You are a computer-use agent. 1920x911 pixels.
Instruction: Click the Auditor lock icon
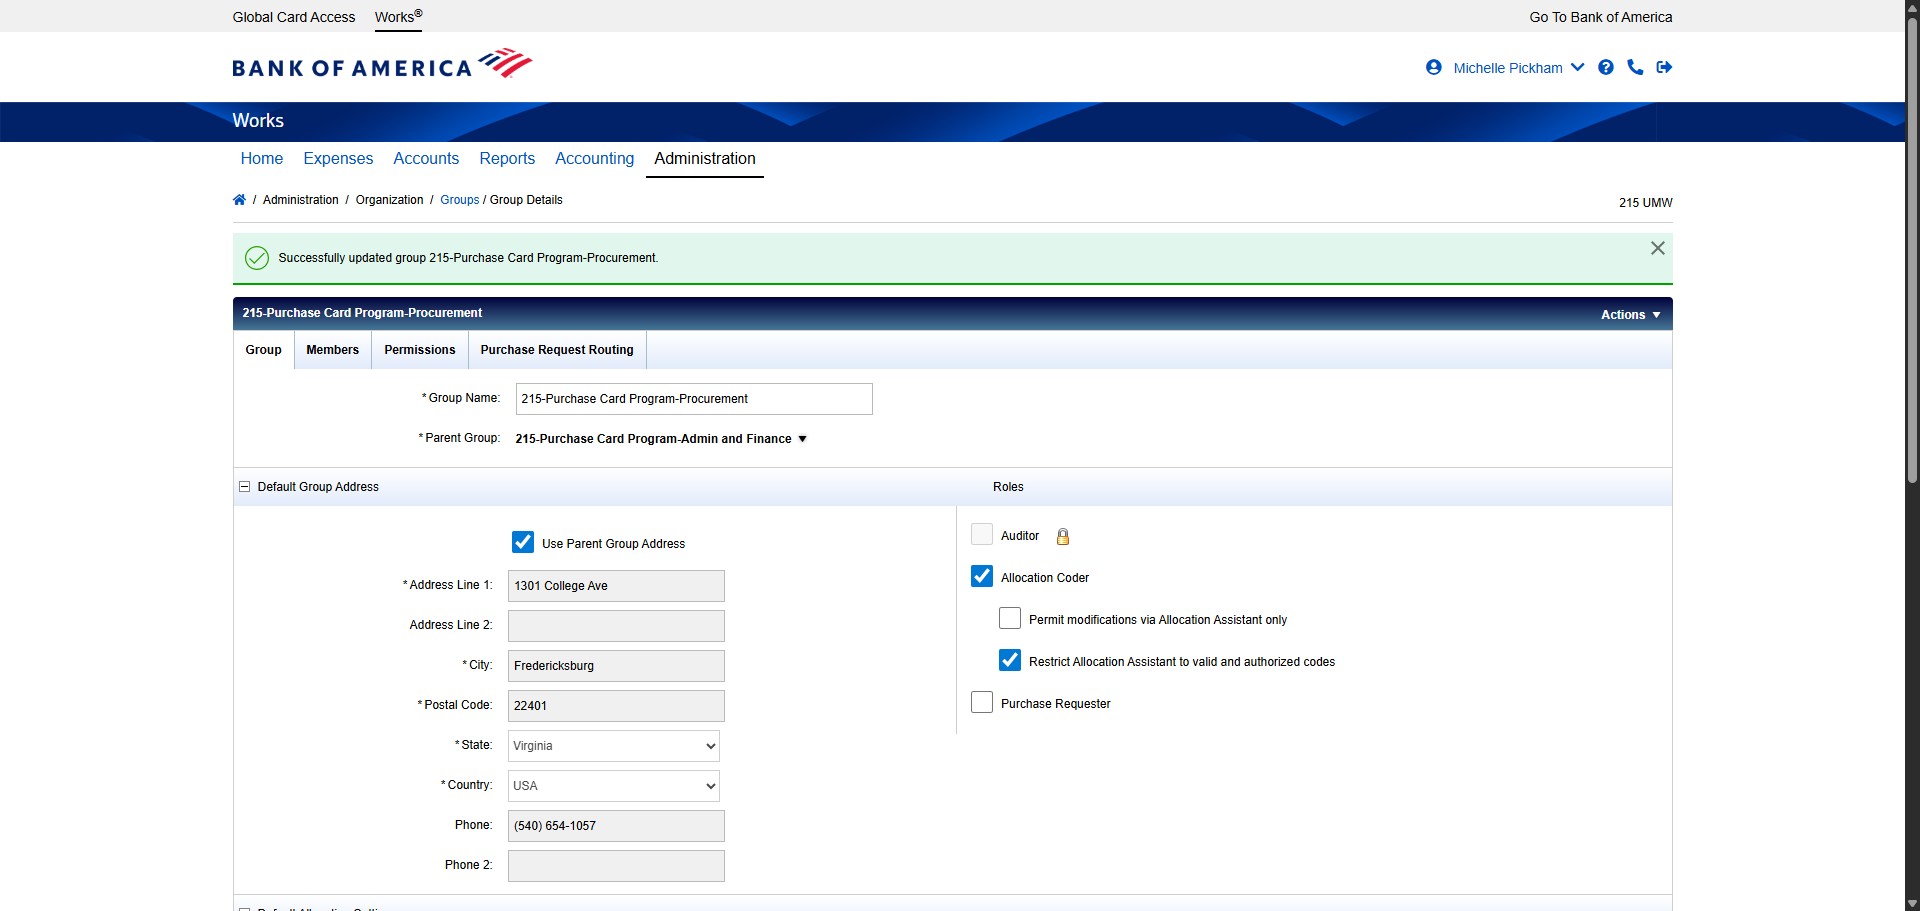pyautogui.click(x=1063, y=537)
